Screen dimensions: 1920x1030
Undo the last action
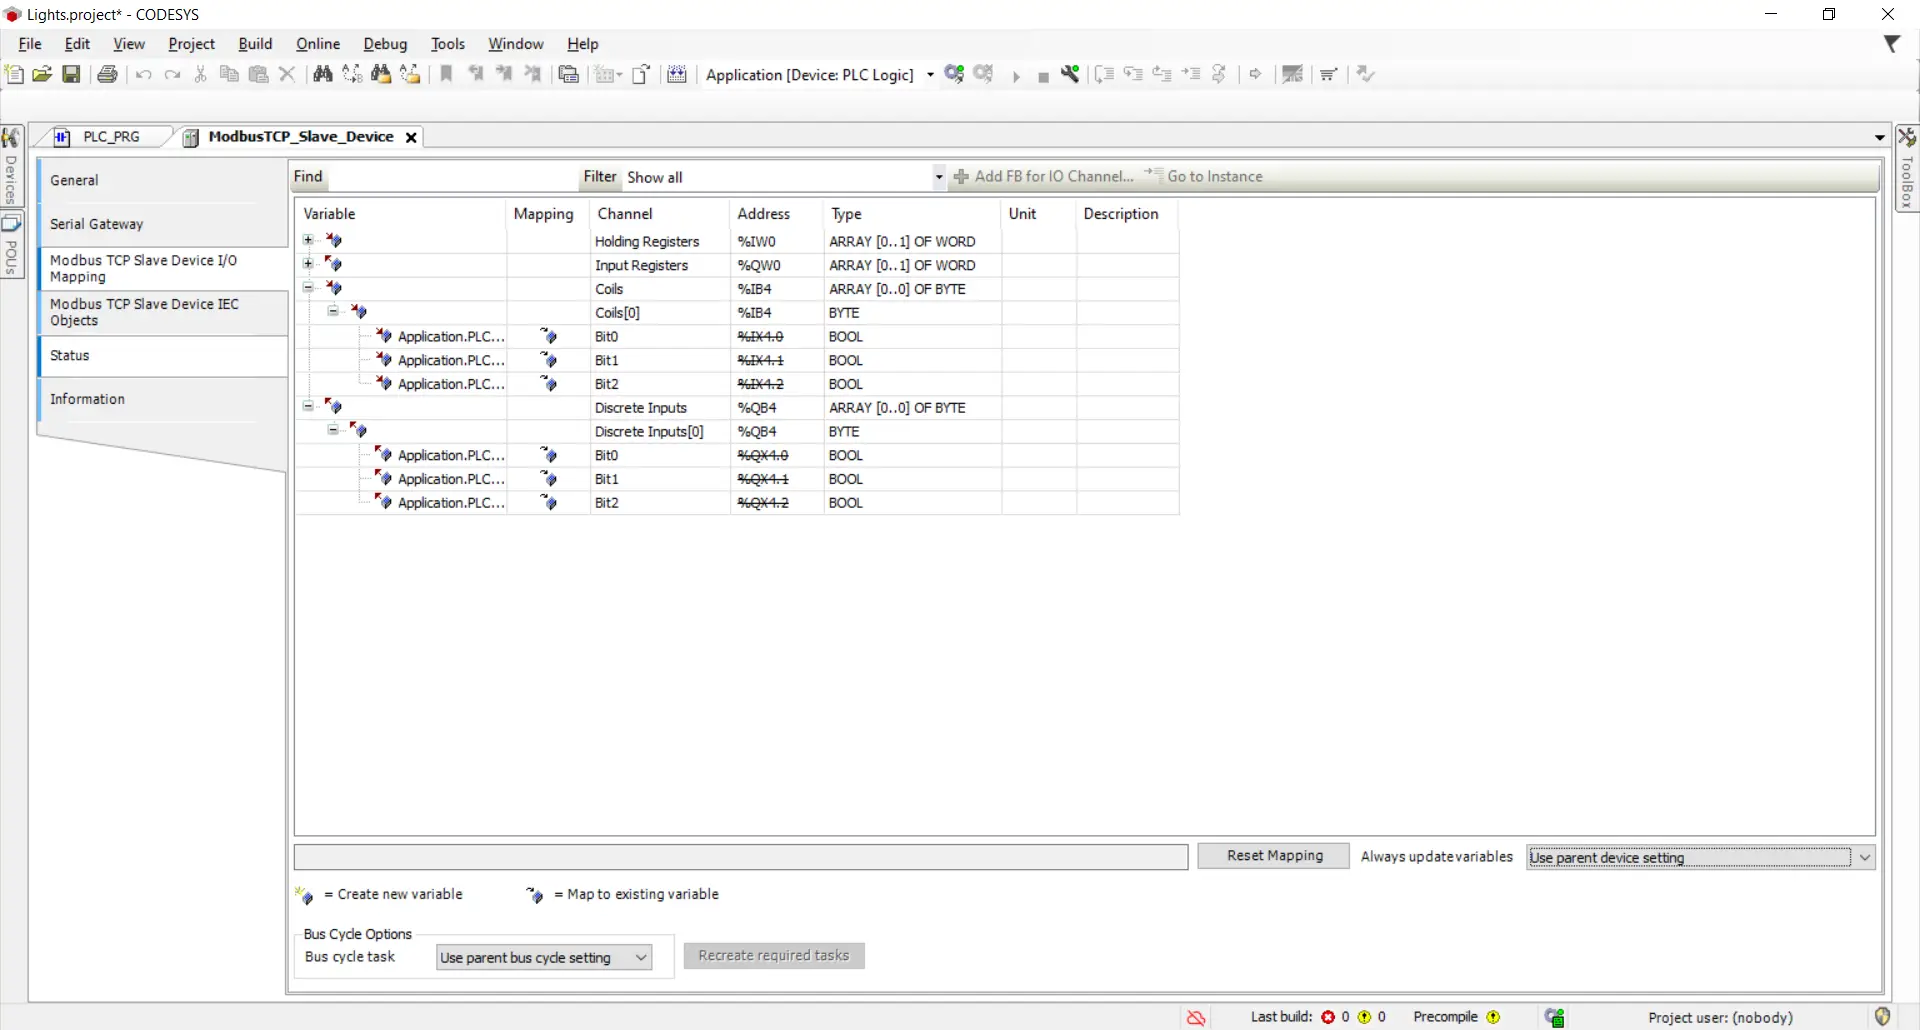tap(143, 74)
